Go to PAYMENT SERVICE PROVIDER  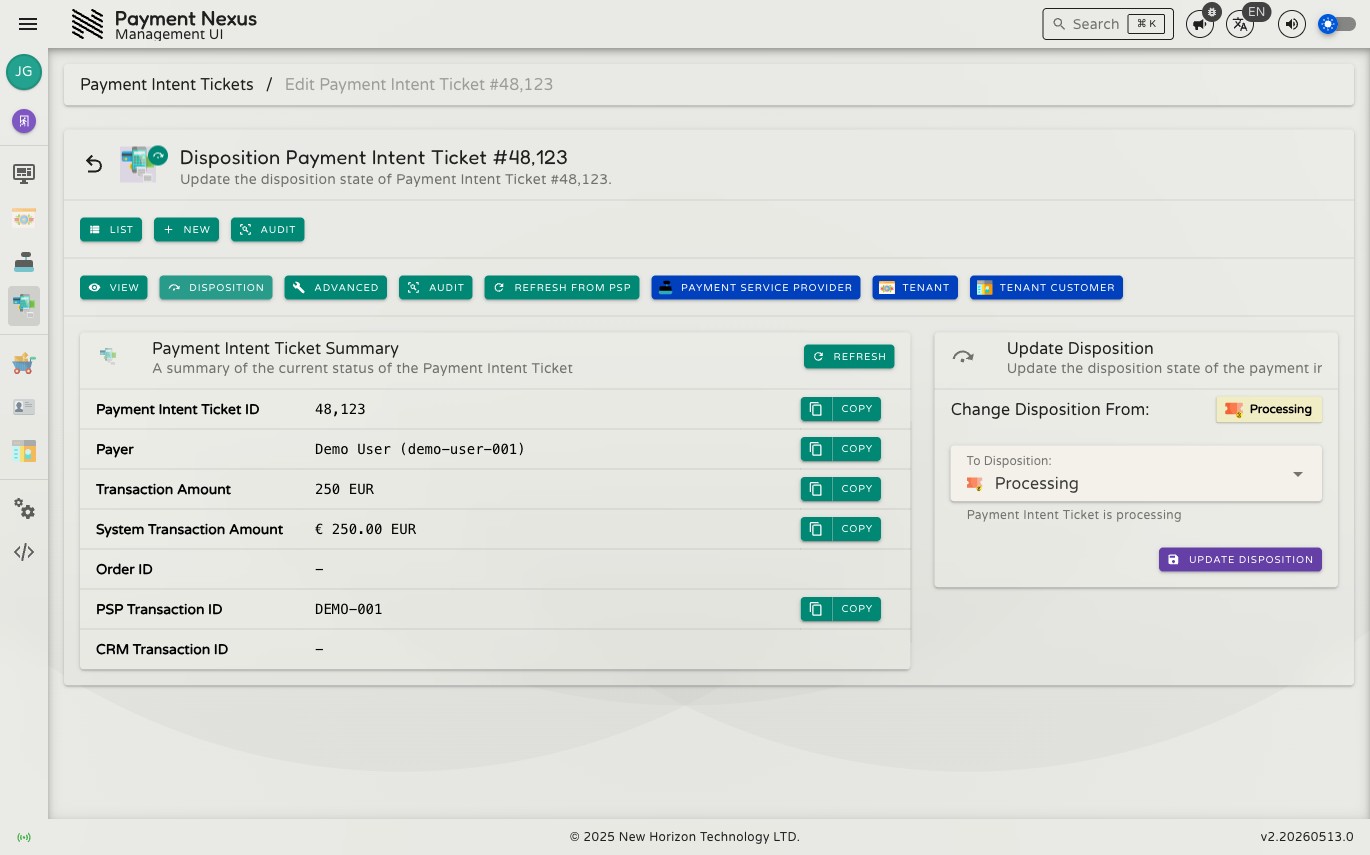pyautogui.click(x=756, y=288)
